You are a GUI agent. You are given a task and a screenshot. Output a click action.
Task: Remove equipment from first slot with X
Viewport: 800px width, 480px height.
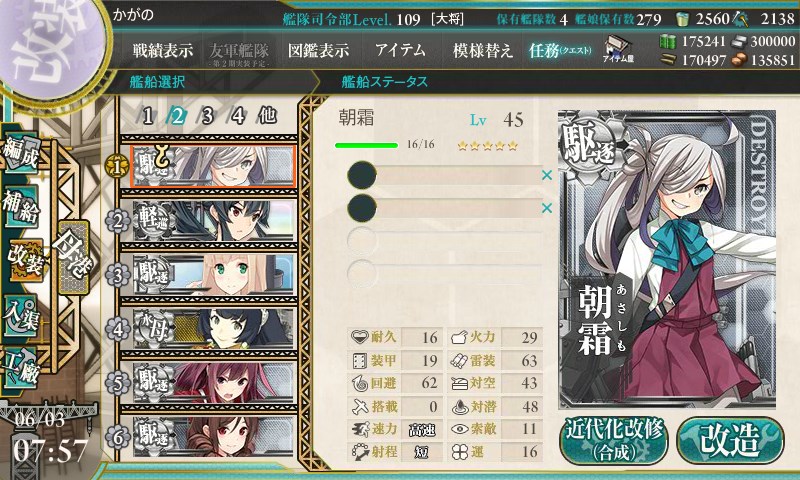[x=547, y=175]
